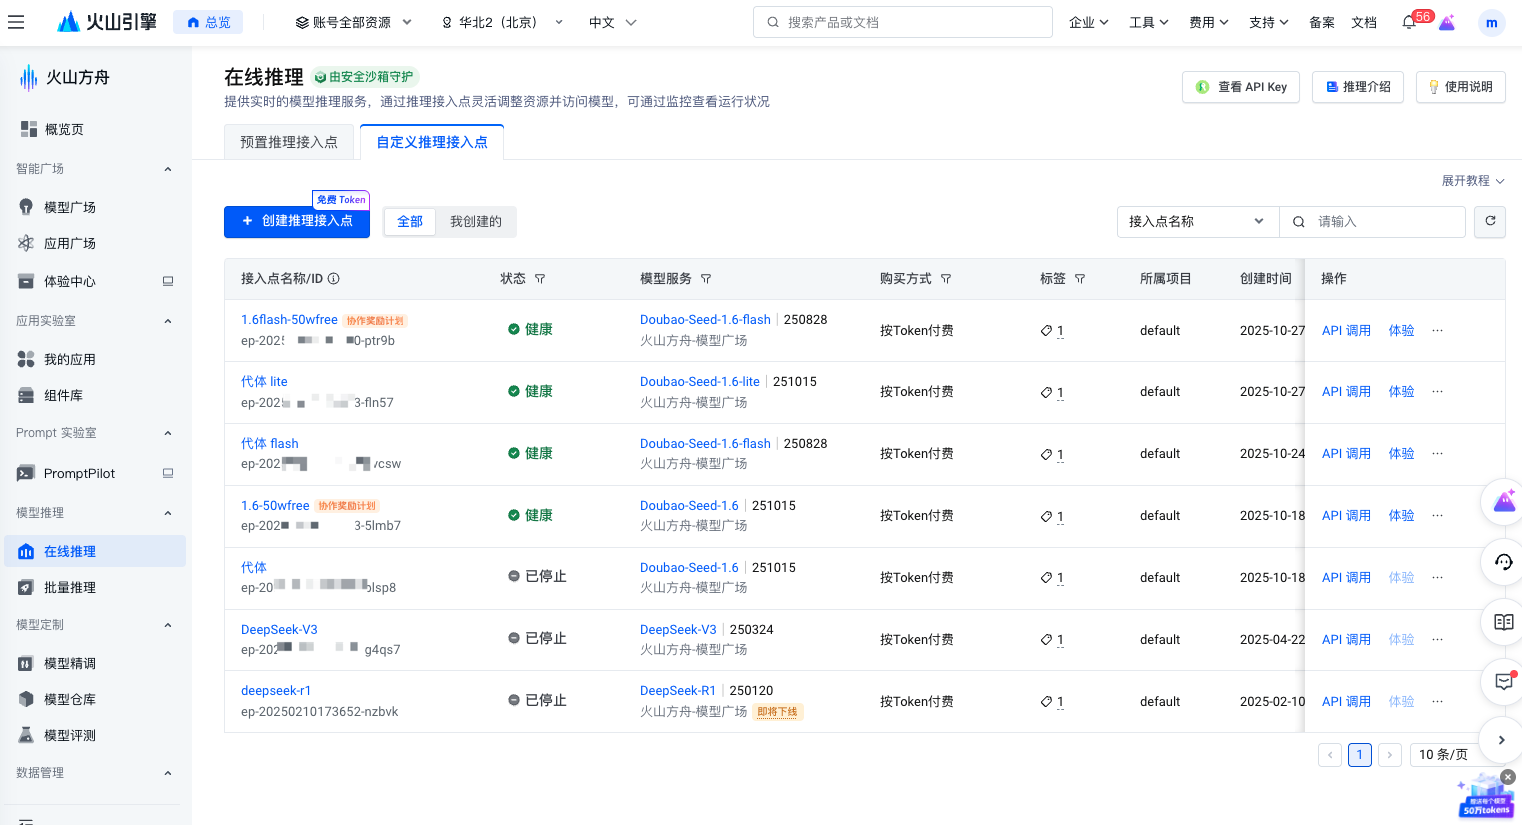
Task: Click 推理介绍 button
Action: (x=1358, y=87)
